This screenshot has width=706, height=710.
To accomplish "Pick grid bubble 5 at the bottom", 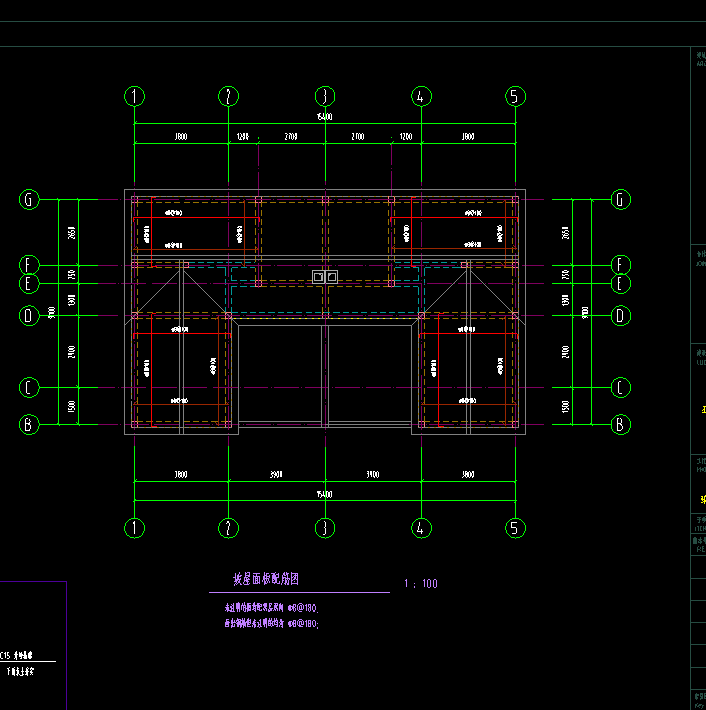I will [515, 528].
